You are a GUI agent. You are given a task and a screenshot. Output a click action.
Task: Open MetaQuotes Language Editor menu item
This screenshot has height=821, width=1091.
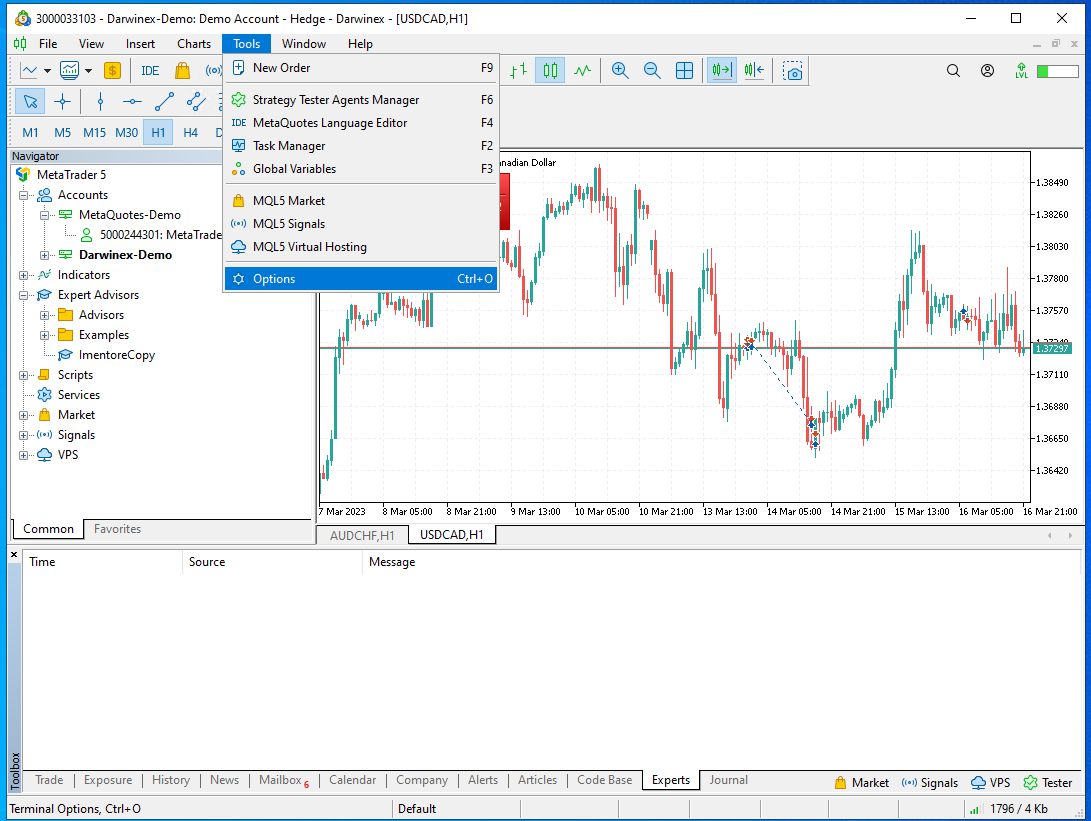[361, 122]
